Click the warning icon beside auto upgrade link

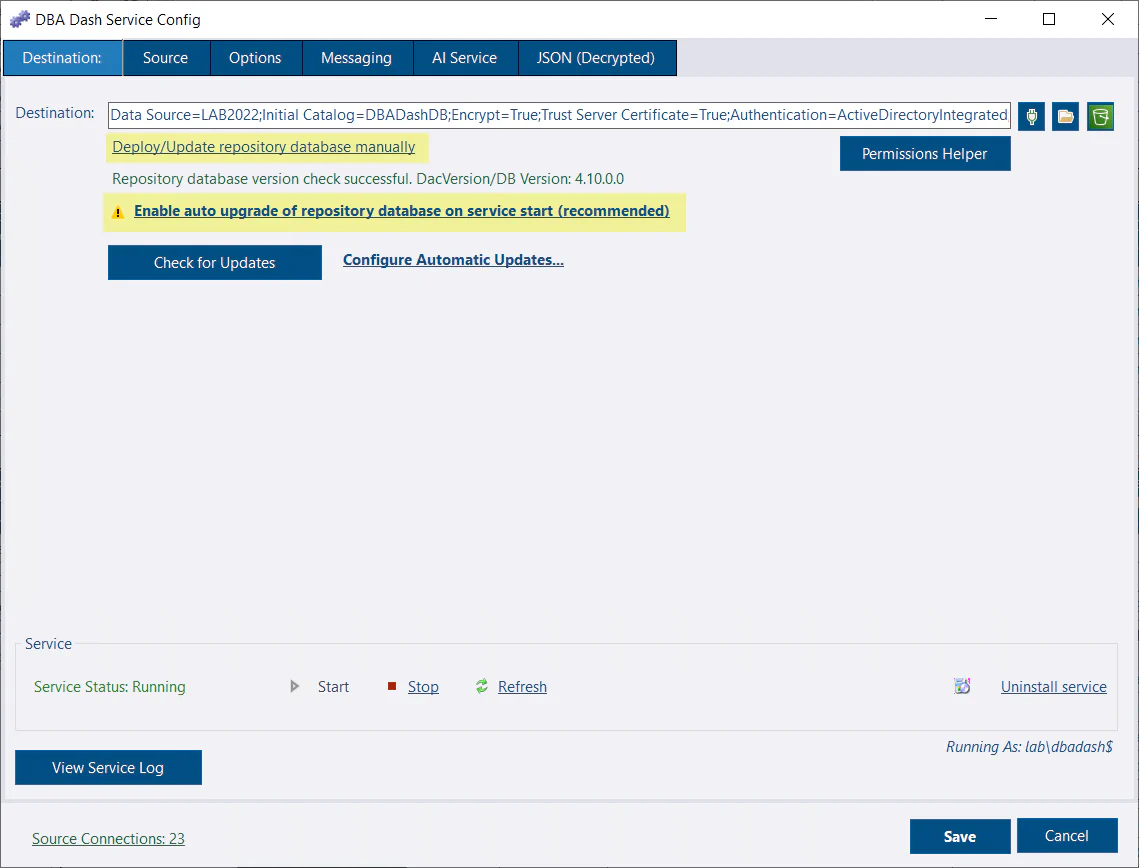click(x=118, y=212)
